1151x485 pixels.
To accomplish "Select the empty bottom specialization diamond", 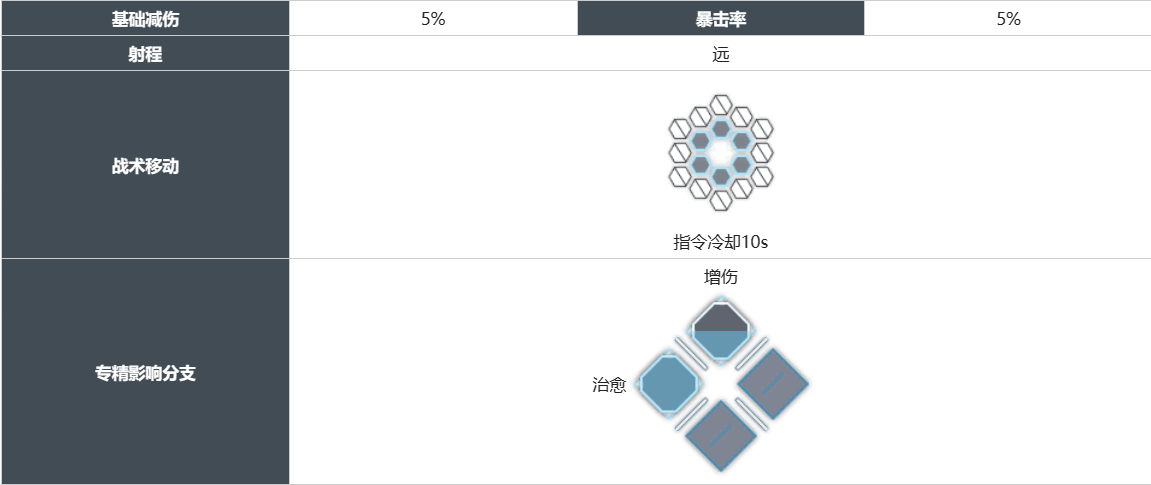I will [721, 435].
